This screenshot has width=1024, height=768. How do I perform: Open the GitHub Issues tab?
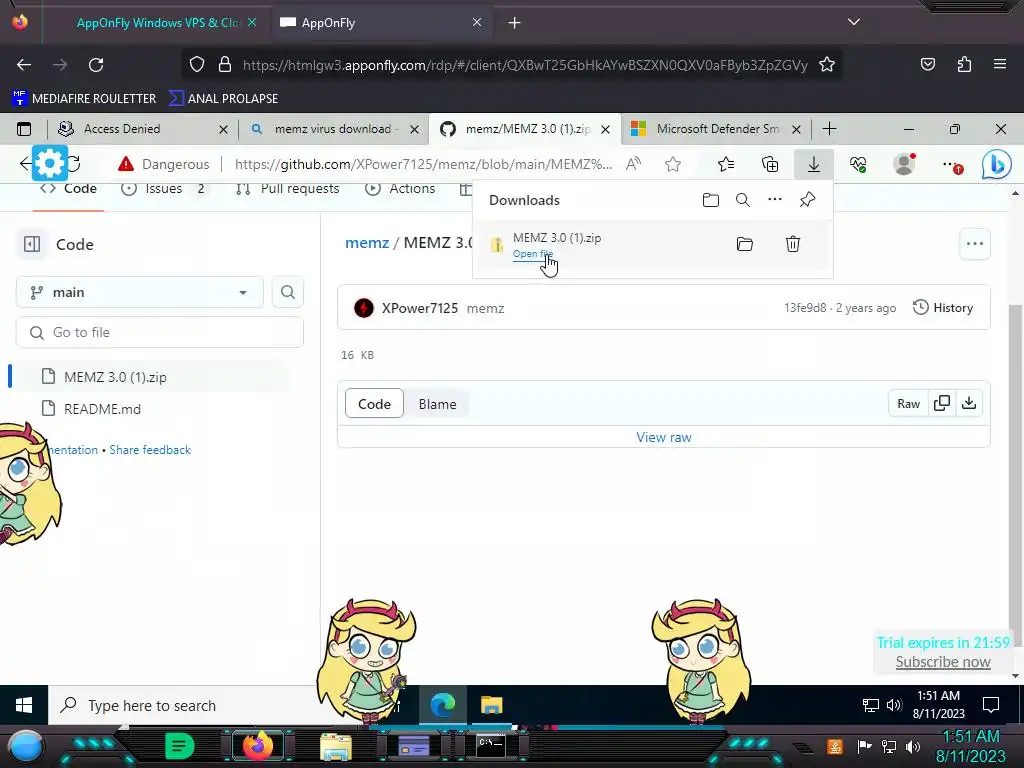163,189
